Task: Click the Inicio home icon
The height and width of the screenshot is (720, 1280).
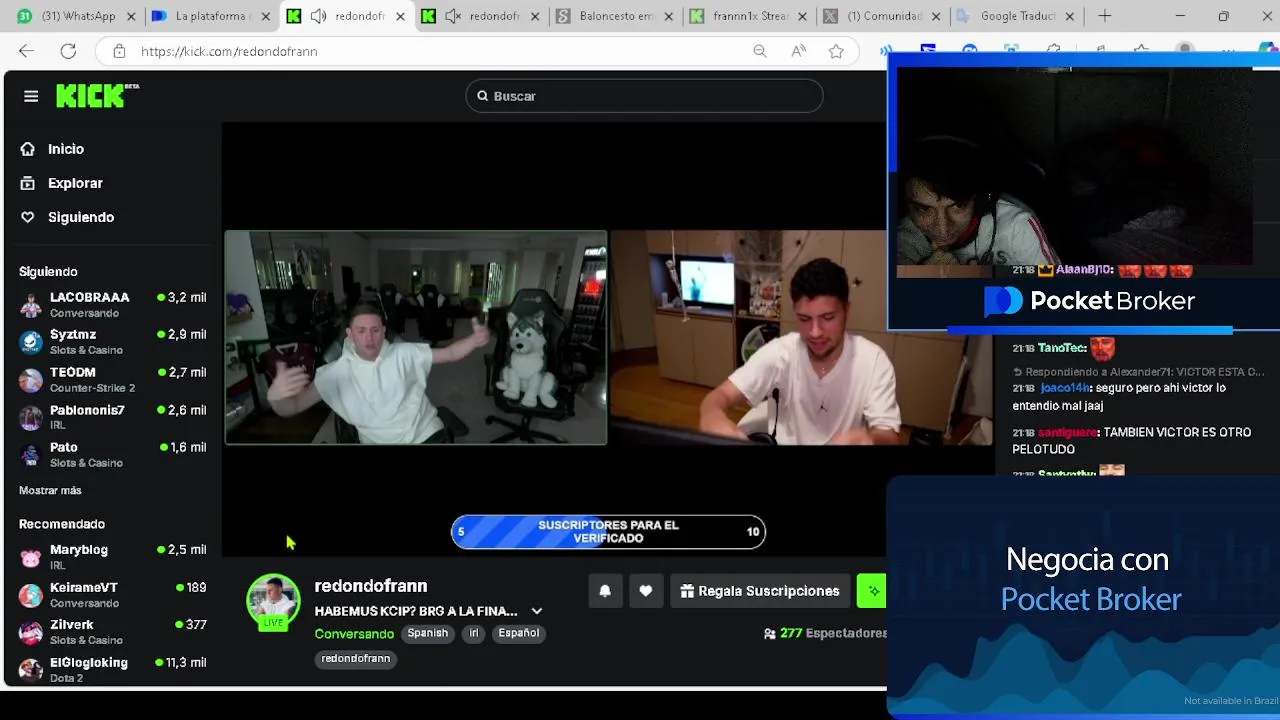Action: [28, 149]
